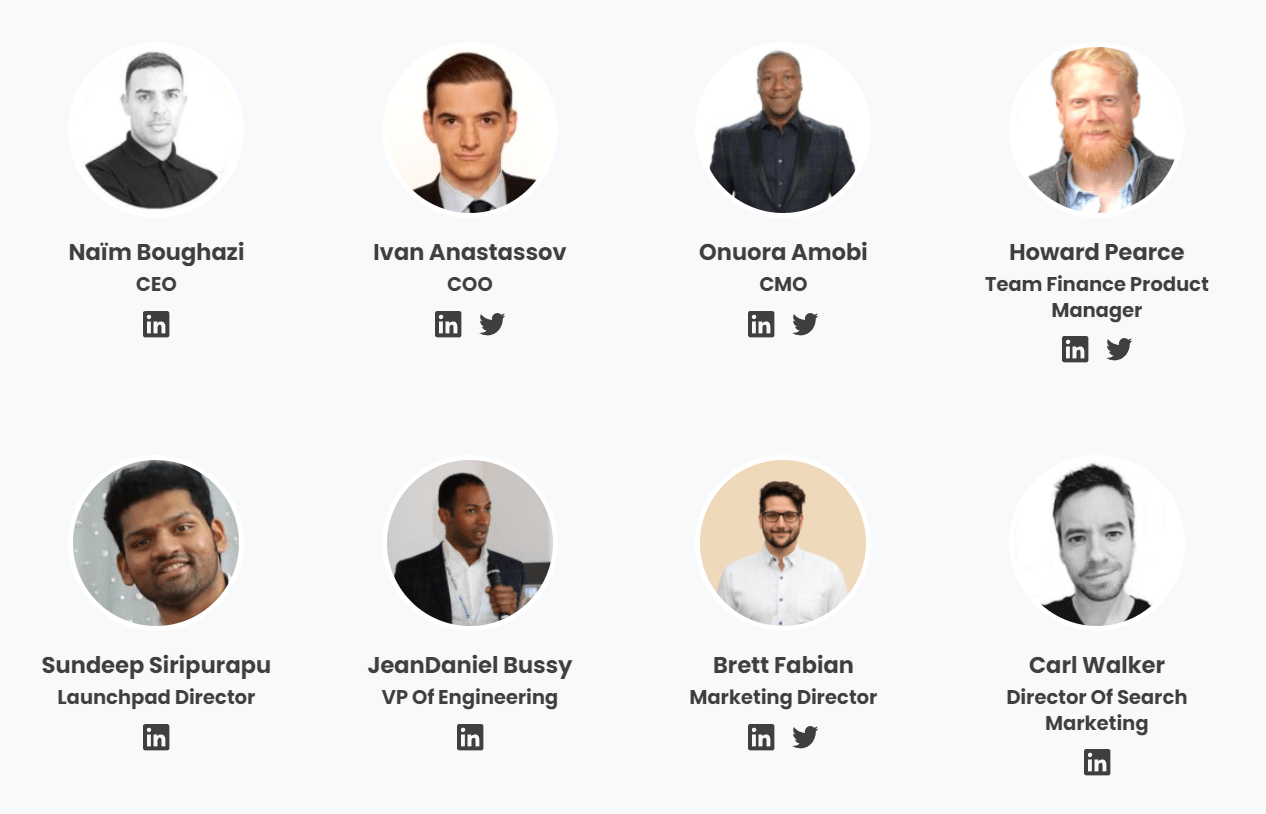
Task: Open Howard Pearce's Twitter page
Action: (x=1118, y=349)
